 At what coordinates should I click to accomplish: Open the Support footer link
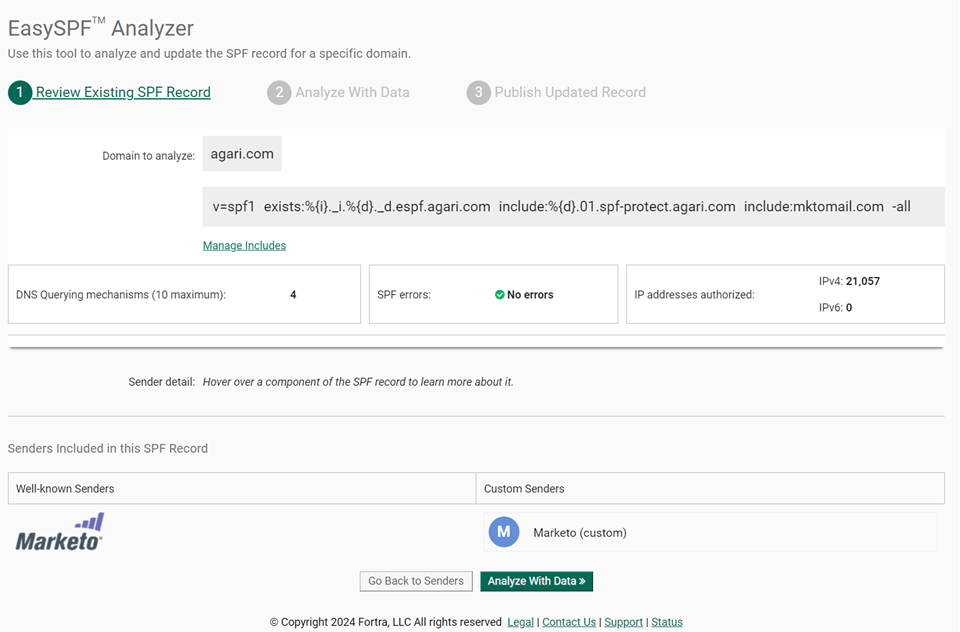point(623,622)
